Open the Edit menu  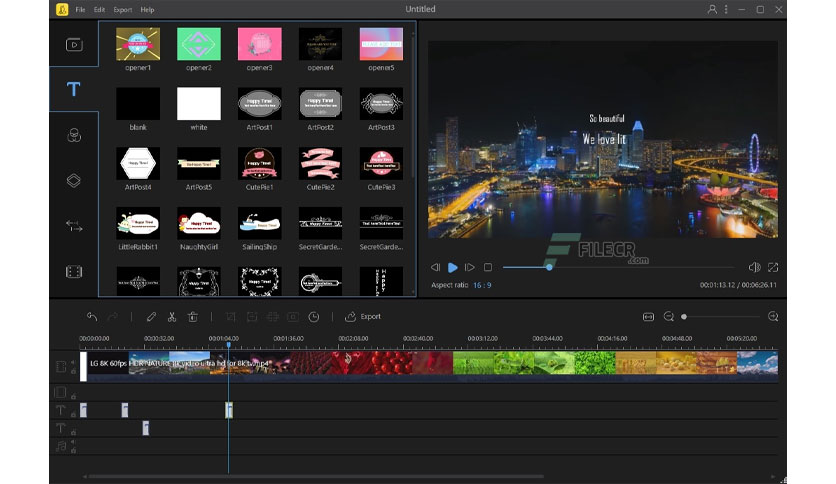point(99,10)
